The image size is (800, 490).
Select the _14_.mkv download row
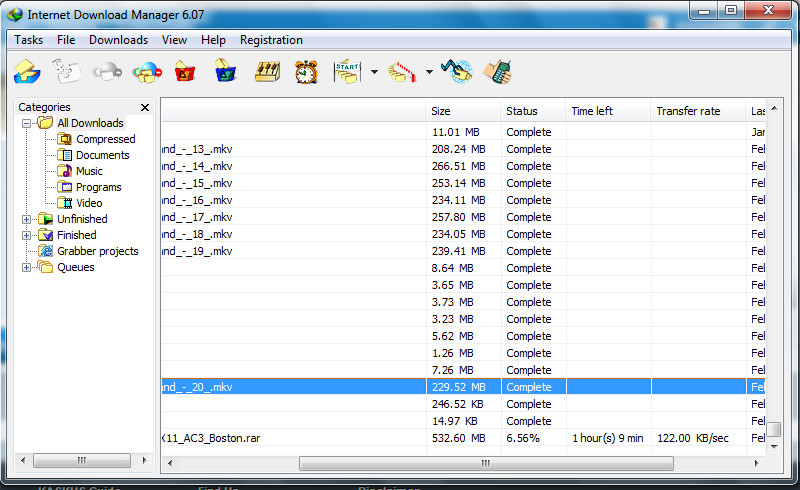(x=463, y=166)
